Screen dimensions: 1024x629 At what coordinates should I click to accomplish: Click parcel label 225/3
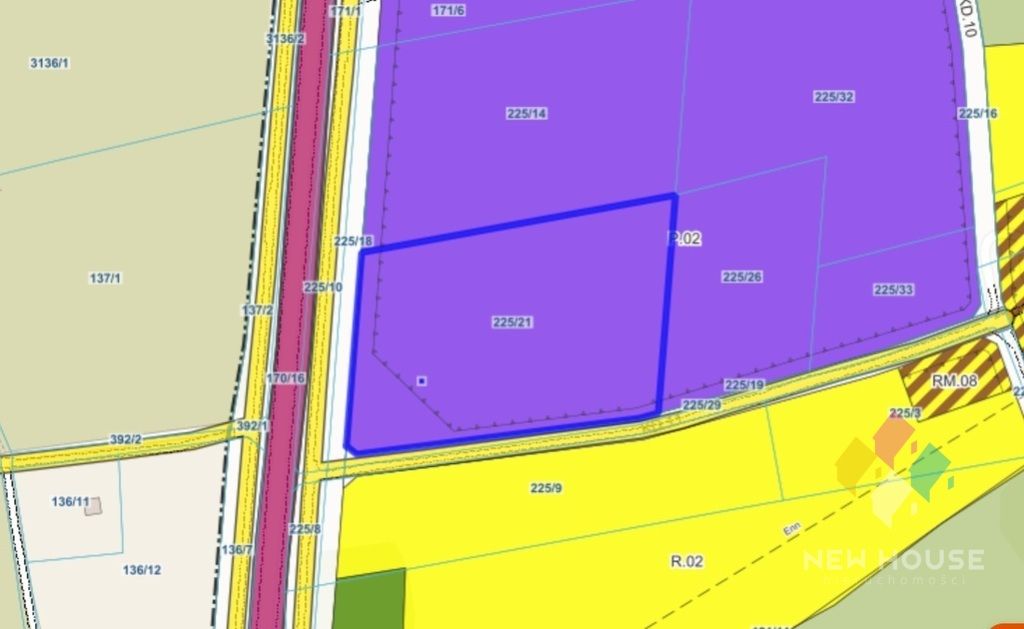tap(905, 413)
